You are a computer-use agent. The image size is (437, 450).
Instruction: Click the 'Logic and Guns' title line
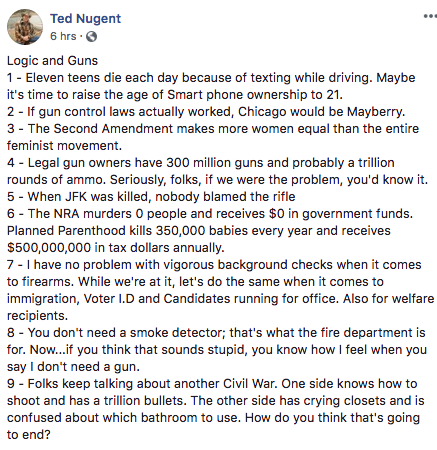[52, 61]
